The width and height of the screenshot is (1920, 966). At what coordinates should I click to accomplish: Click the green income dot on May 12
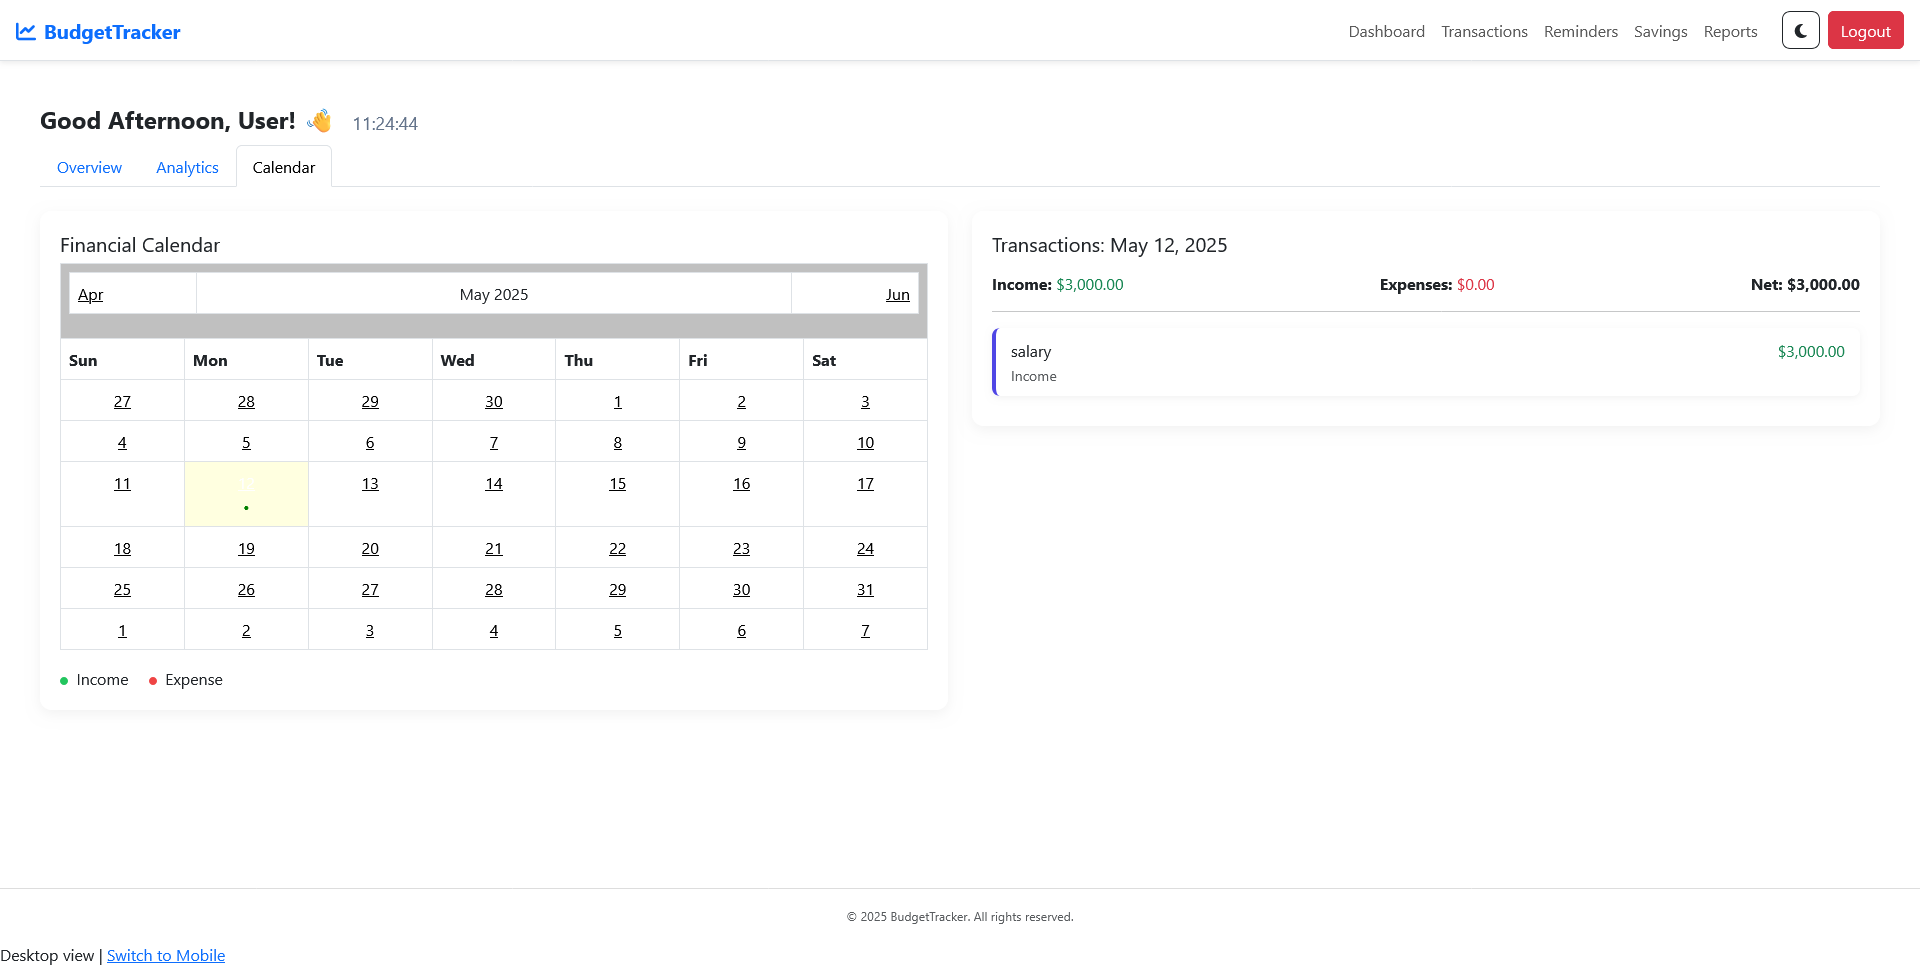pos(246,508)
